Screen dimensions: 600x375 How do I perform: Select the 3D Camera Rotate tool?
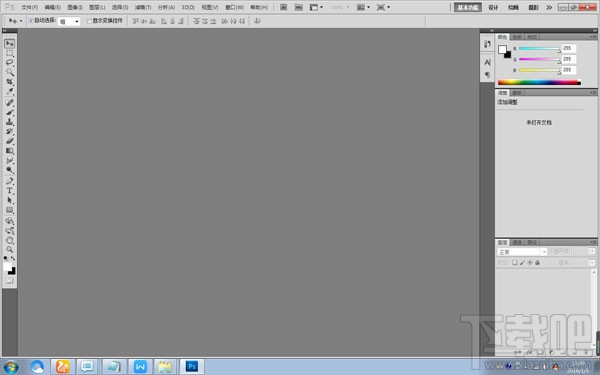pos(10,231)
